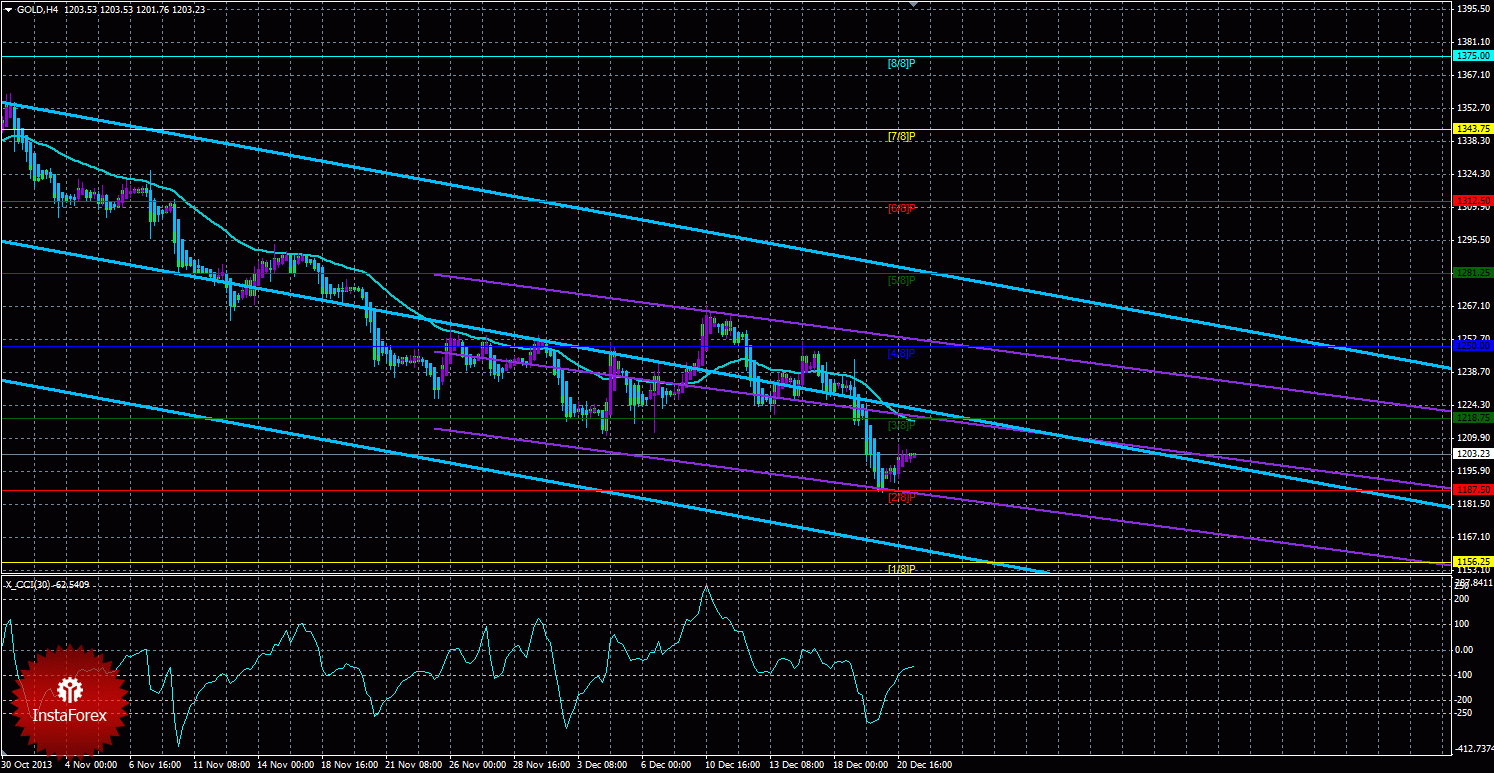This screenshot has width=1494, height=773.
Task: Click the [3/8]P Murrey level label
Action: click(902, 425)
